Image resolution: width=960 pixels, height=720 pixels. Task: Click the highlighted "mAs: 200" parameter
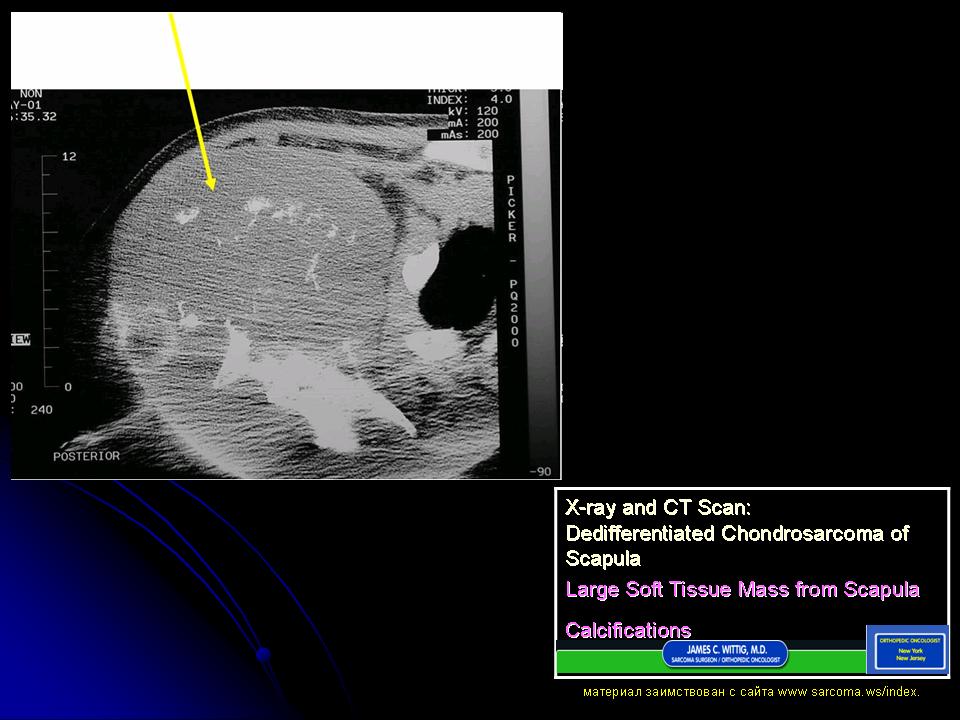(463, 134)
